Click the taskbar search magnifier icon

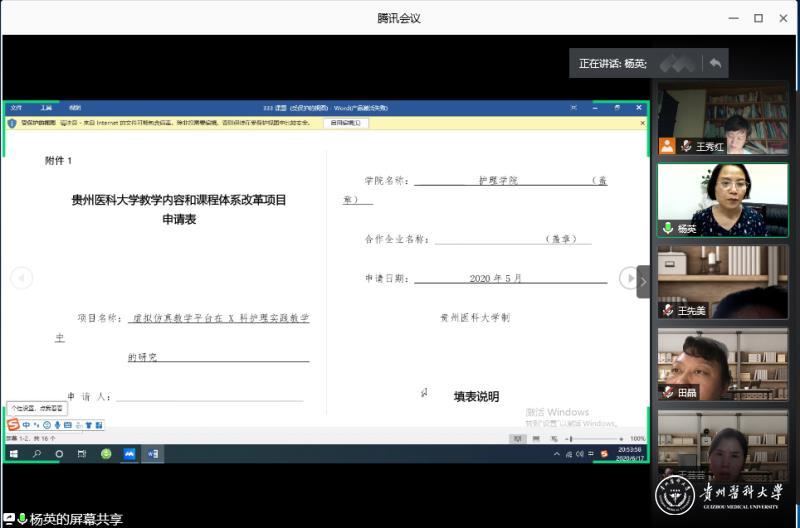pos(37,454)
